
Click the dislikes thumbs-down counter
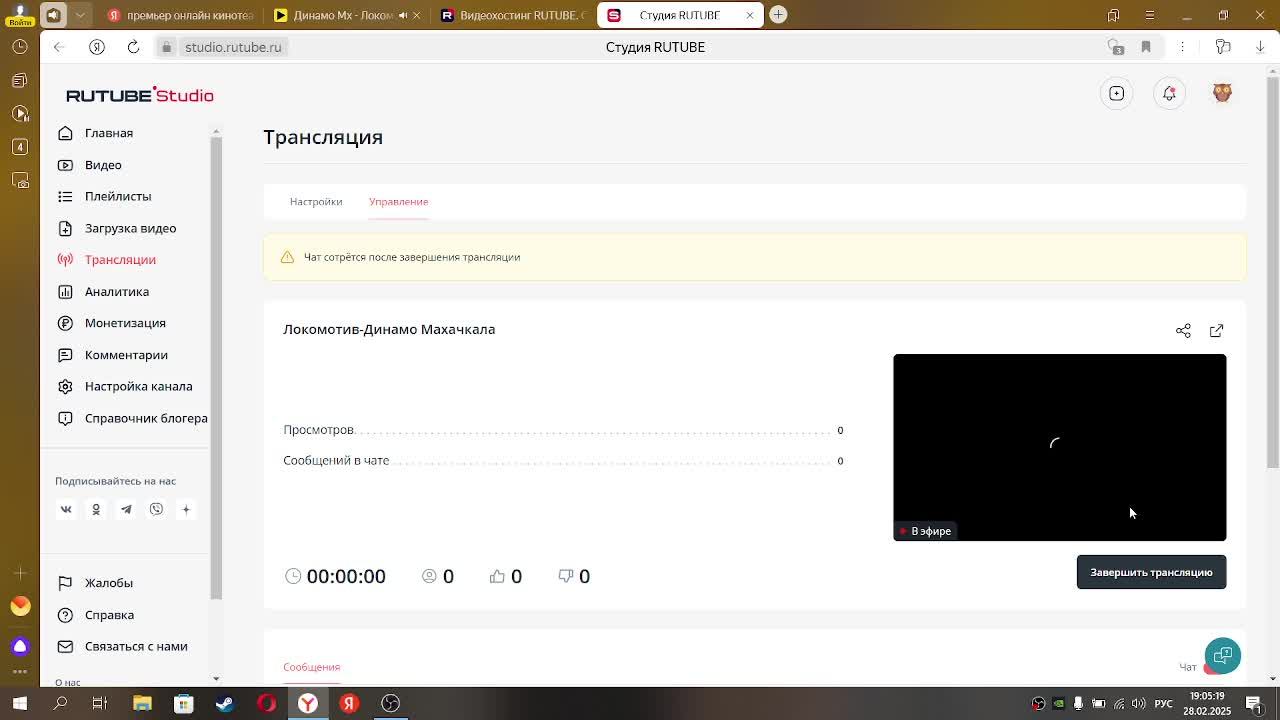point(574,576)
